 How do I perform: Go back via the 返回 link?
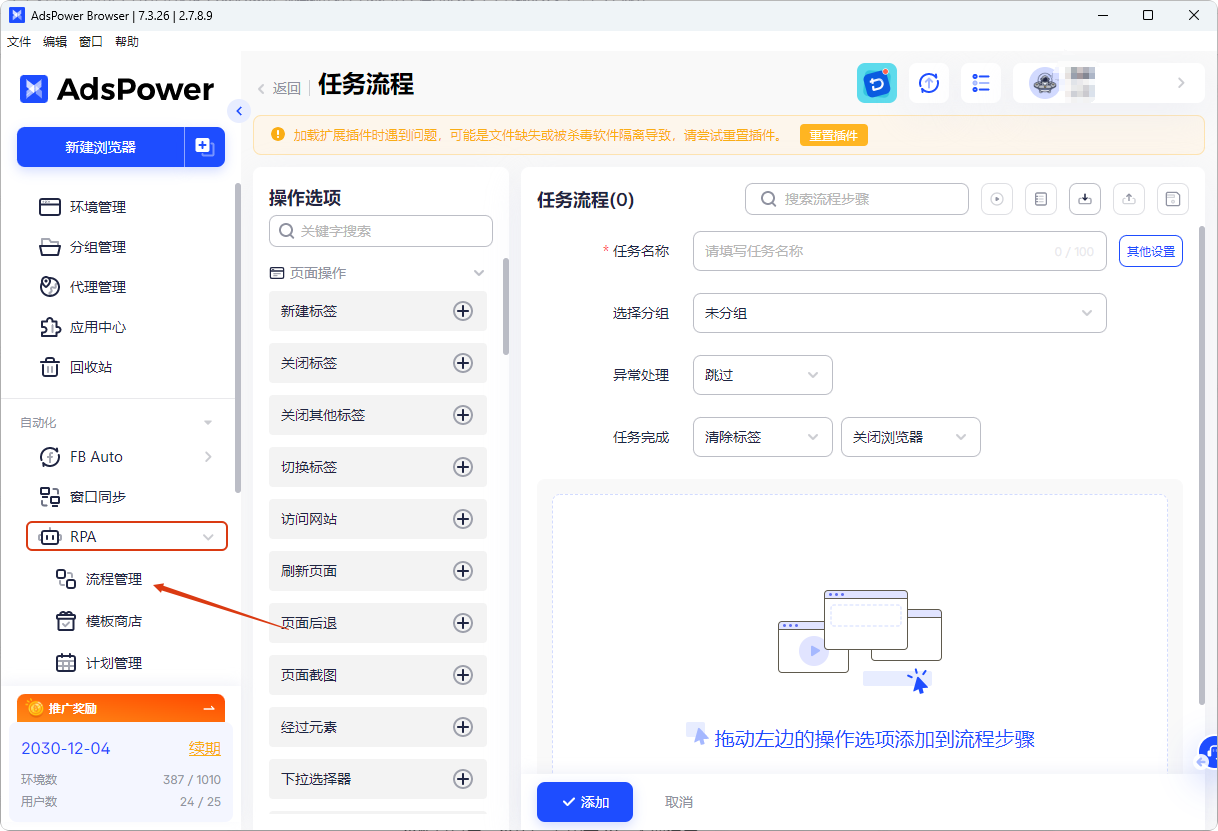tap(279, 88)
